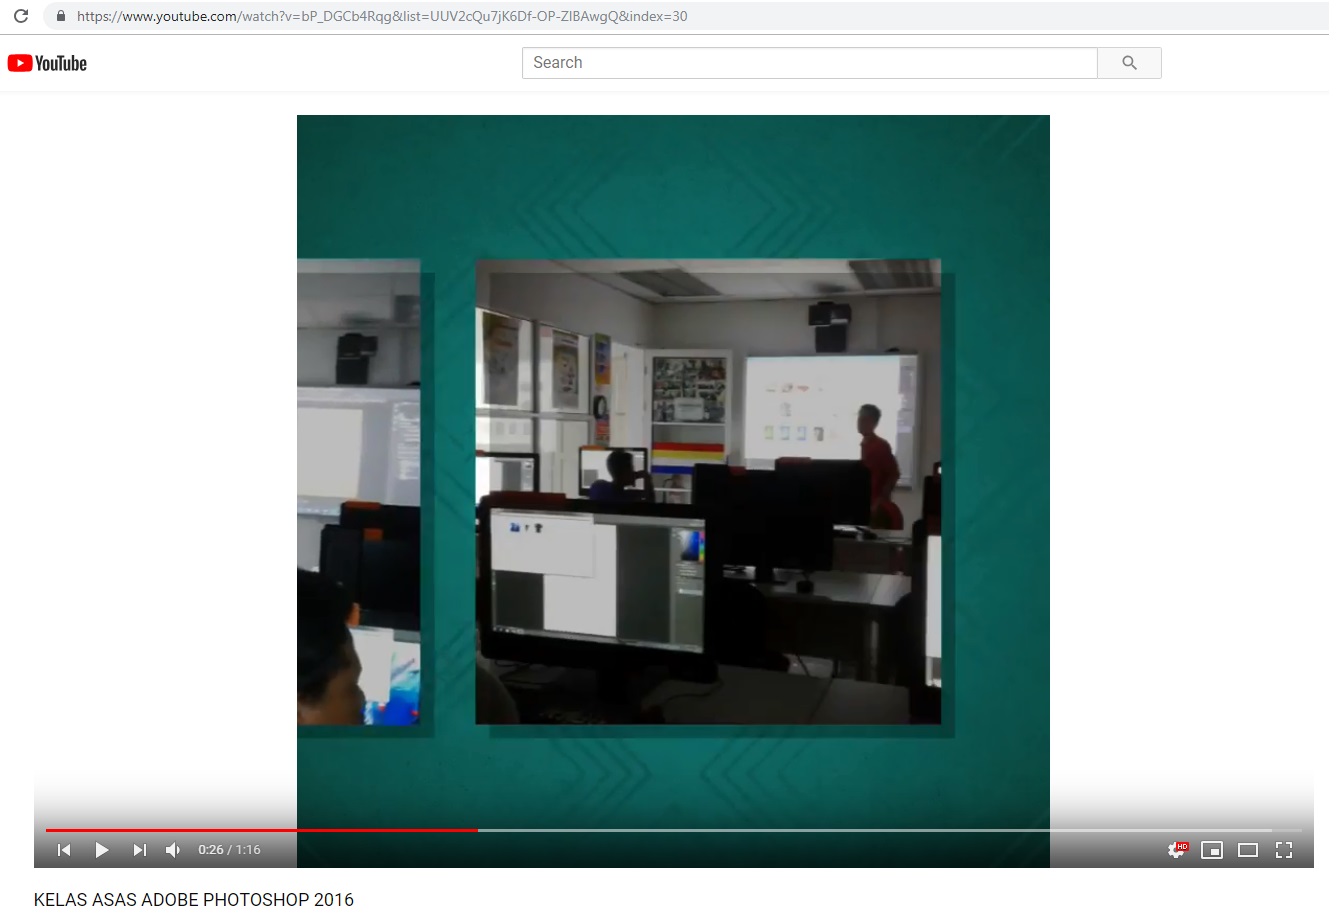Enter full screen mode
This screenshot has height=919, width=1338.
[x=1284, y=850]
